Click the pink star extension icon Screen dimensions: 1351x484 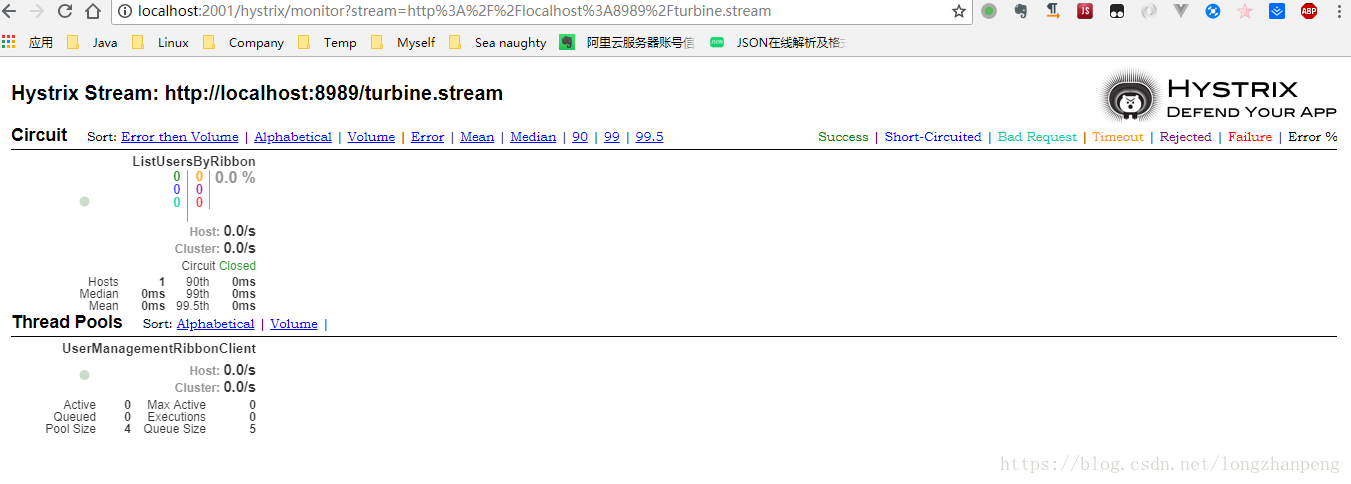click(x=1245, y=11)
